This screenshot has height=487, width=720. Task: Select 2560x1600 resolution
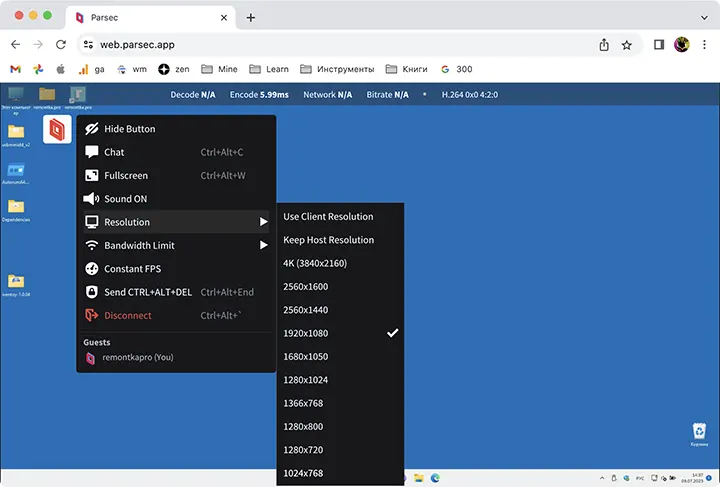coord(340,286)
